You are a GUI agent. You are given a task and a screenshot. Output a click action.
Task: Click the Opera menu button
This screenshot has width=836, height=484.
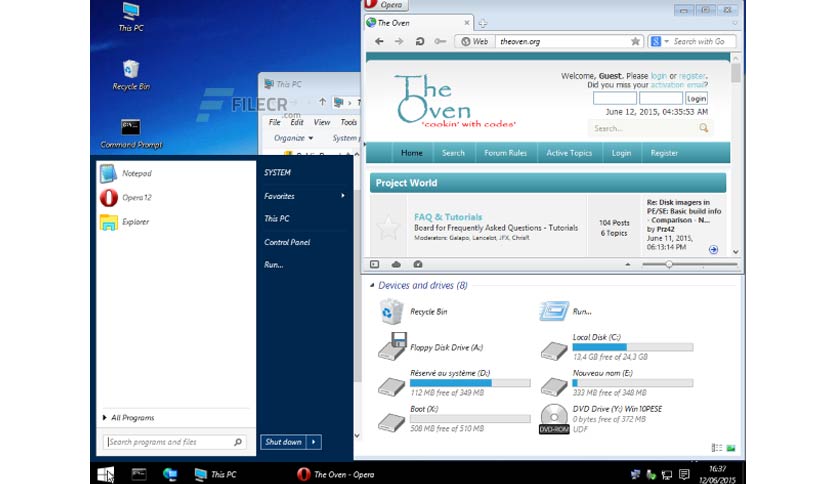[x=387, y=5]
